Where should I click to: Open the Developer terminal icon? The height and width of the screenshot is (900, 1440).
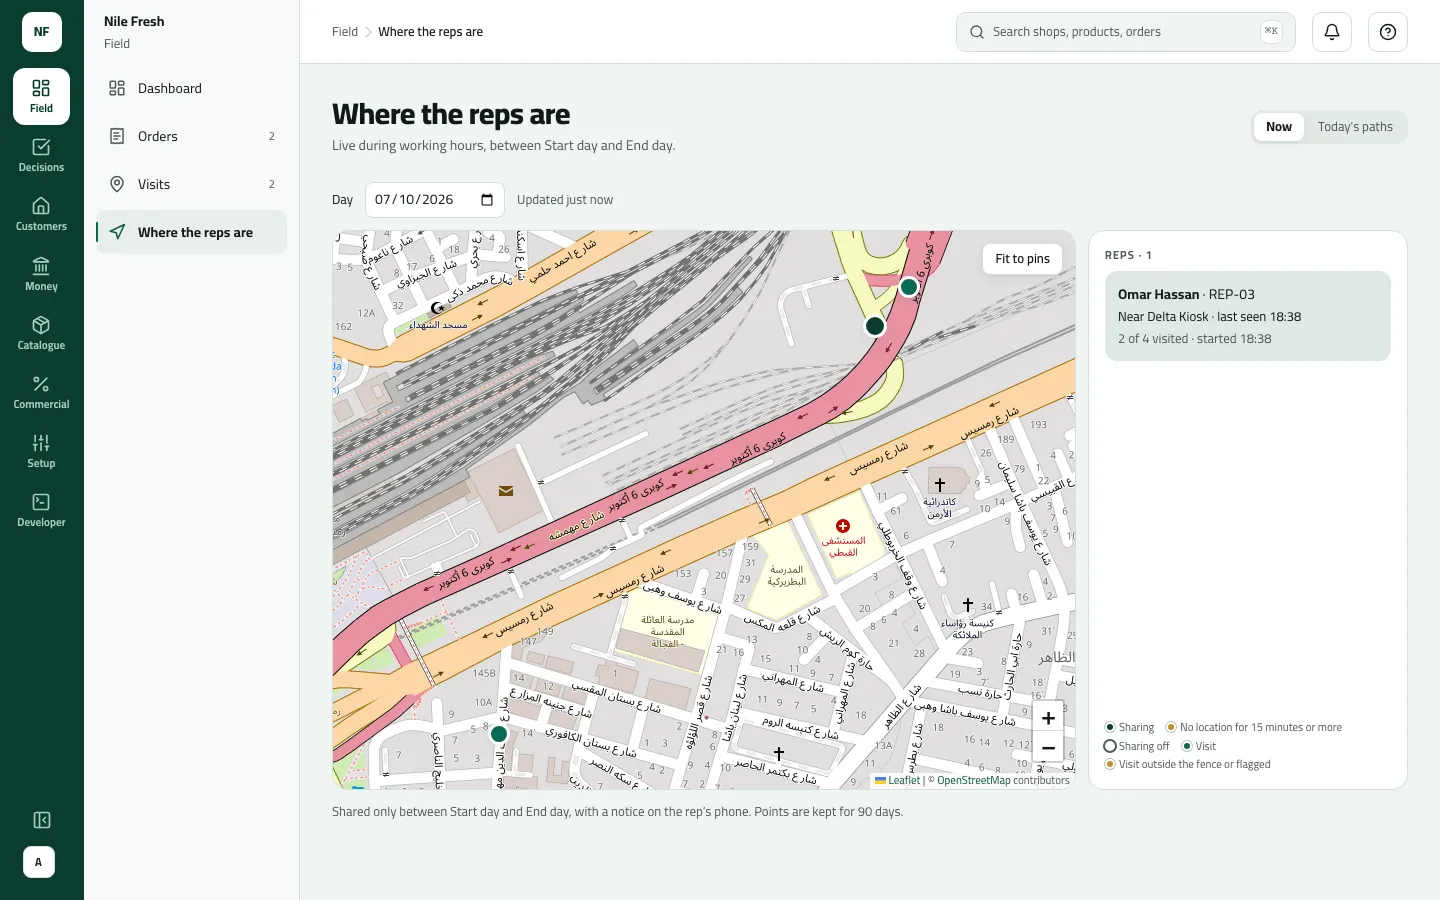coord(41,502)
